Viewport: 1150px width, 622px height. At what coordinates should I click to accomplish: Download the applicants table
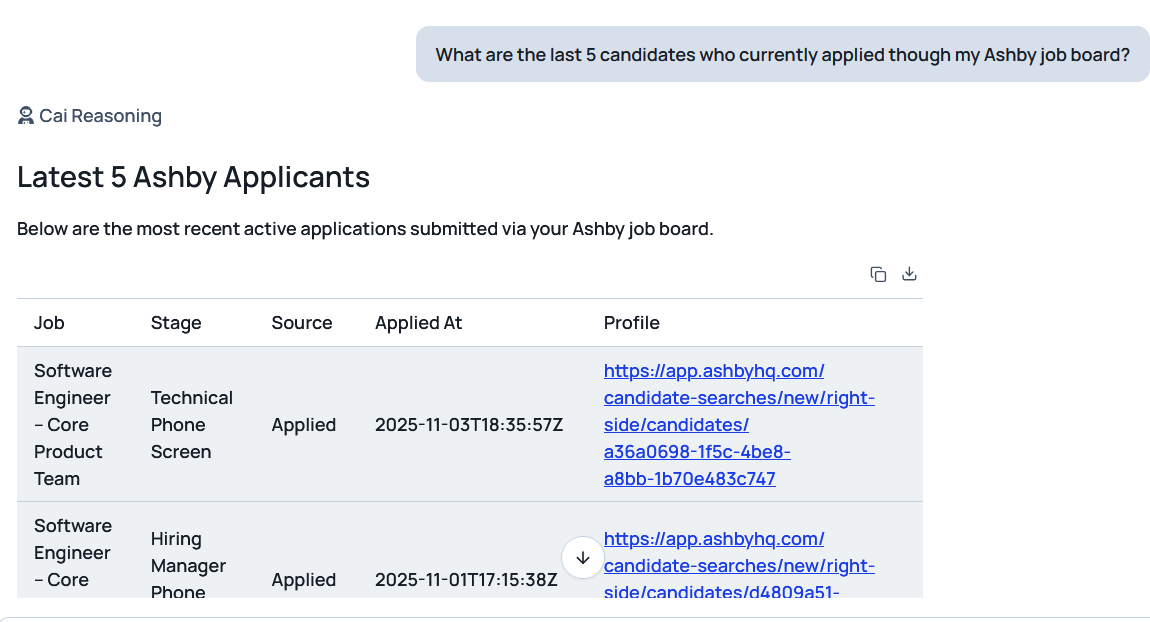pyautogui.click(x=909, y=274)
